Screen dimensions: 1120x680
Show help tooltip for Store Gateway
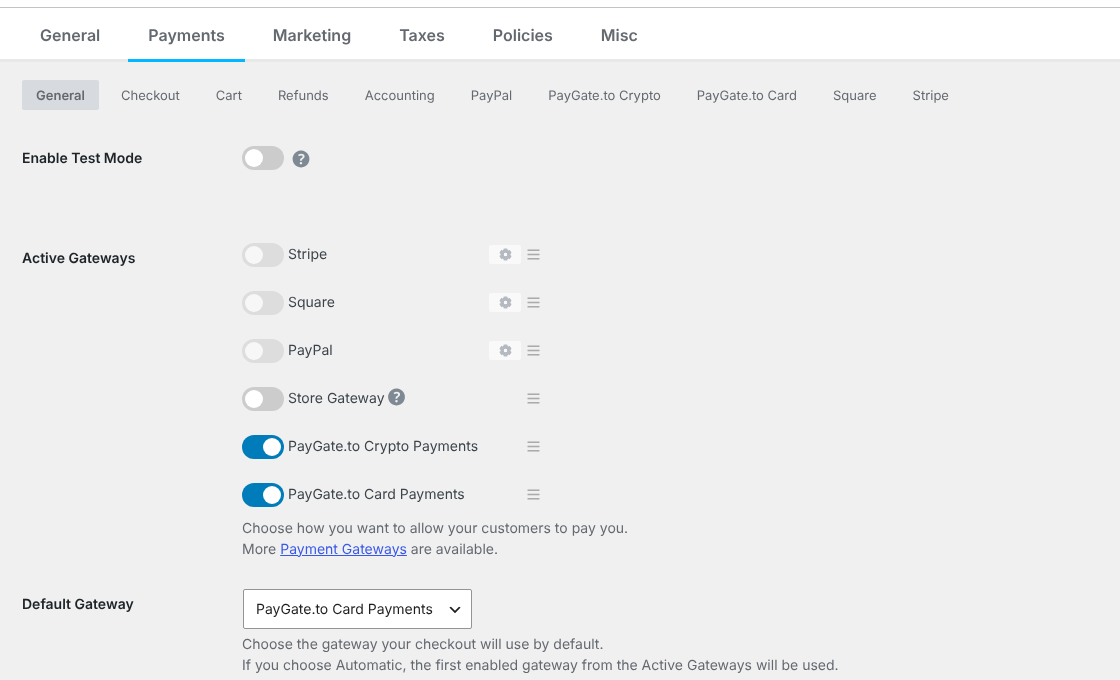(x=396, y=397)
